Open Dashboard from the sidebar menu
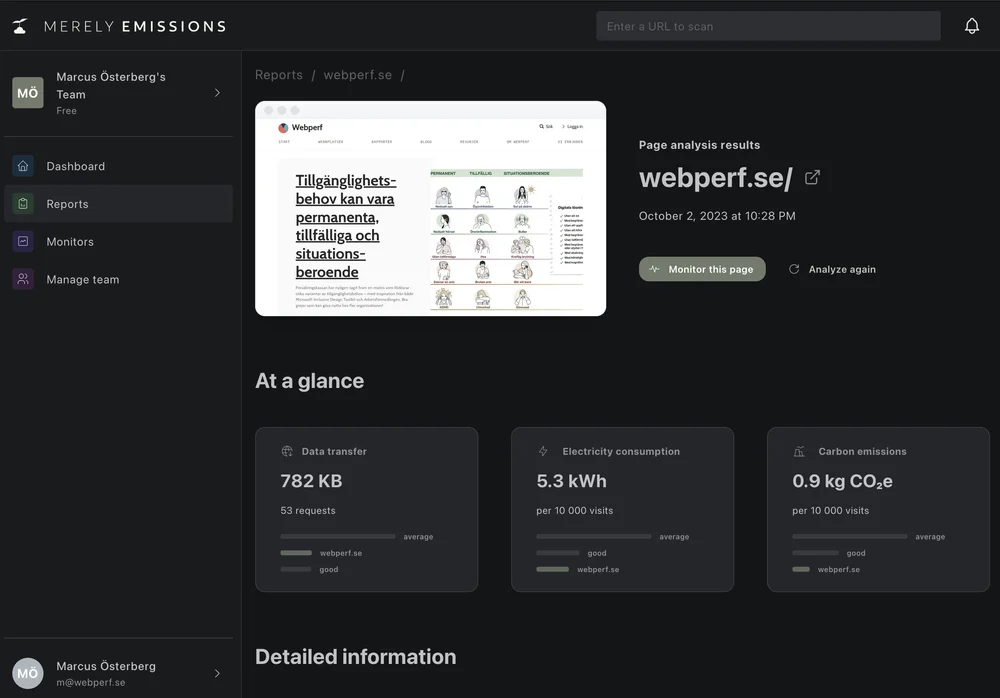Viewport: 1000px width, 698px height. [77, 166]
